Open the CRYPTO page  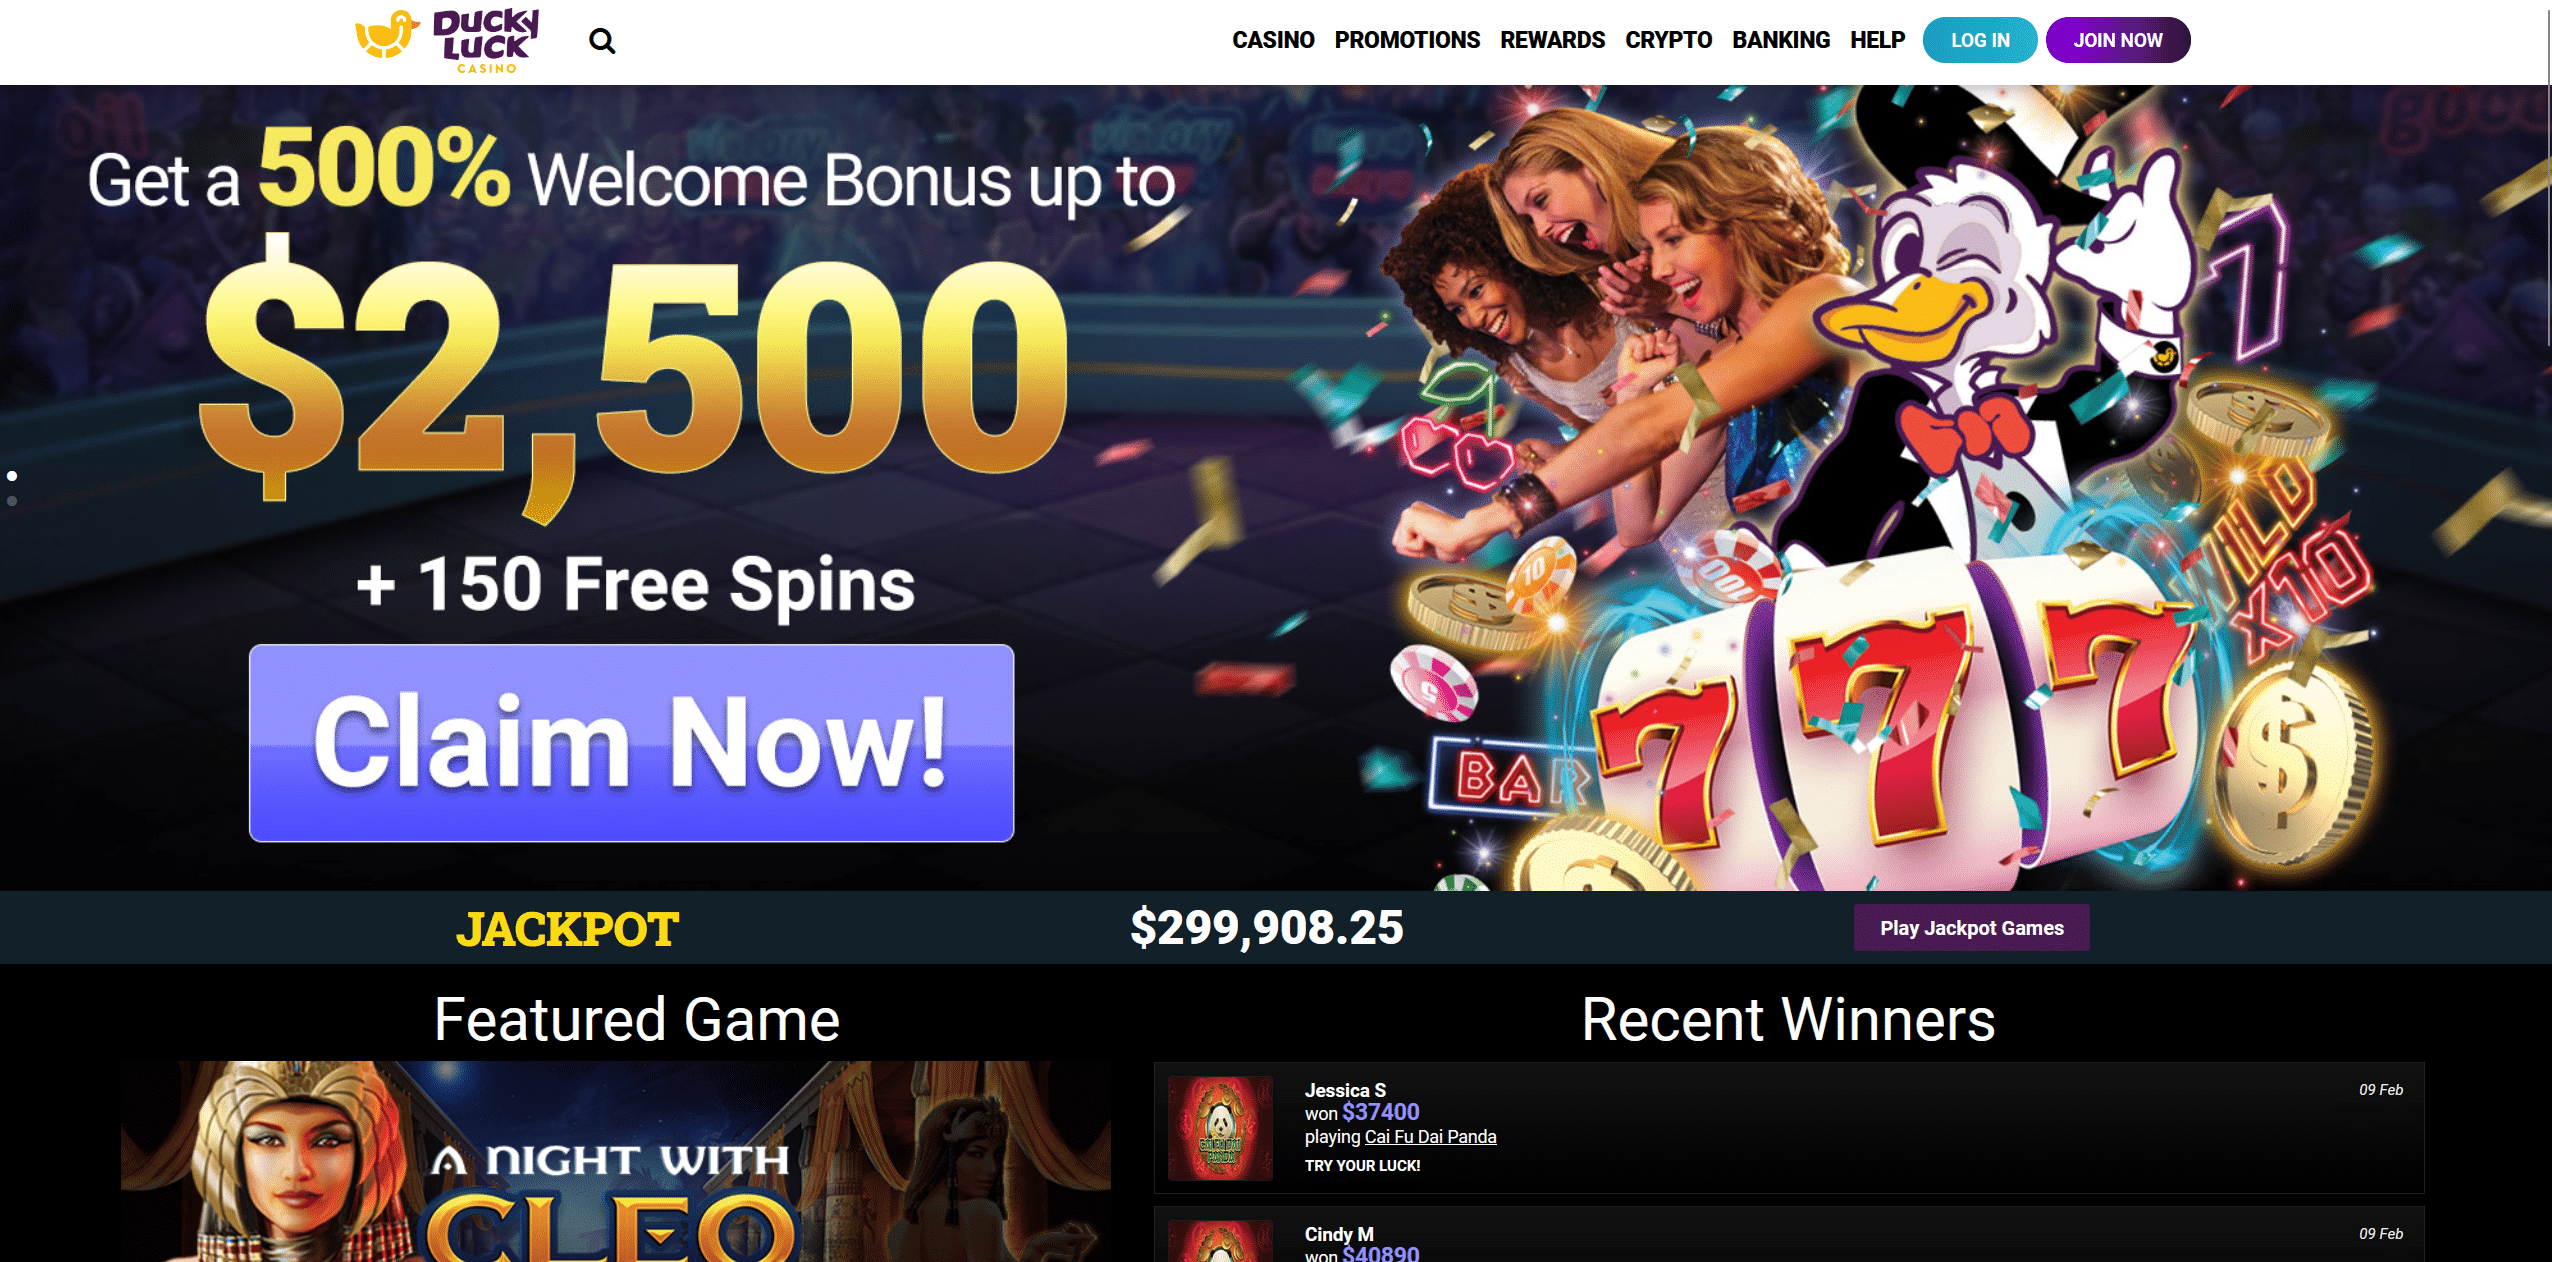(1668, 40)
